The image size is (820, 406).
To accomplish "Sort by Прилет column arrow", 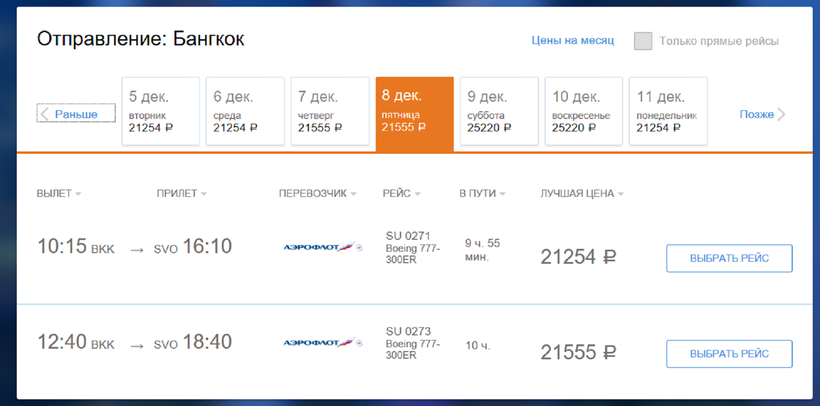I will pos(203,194).
